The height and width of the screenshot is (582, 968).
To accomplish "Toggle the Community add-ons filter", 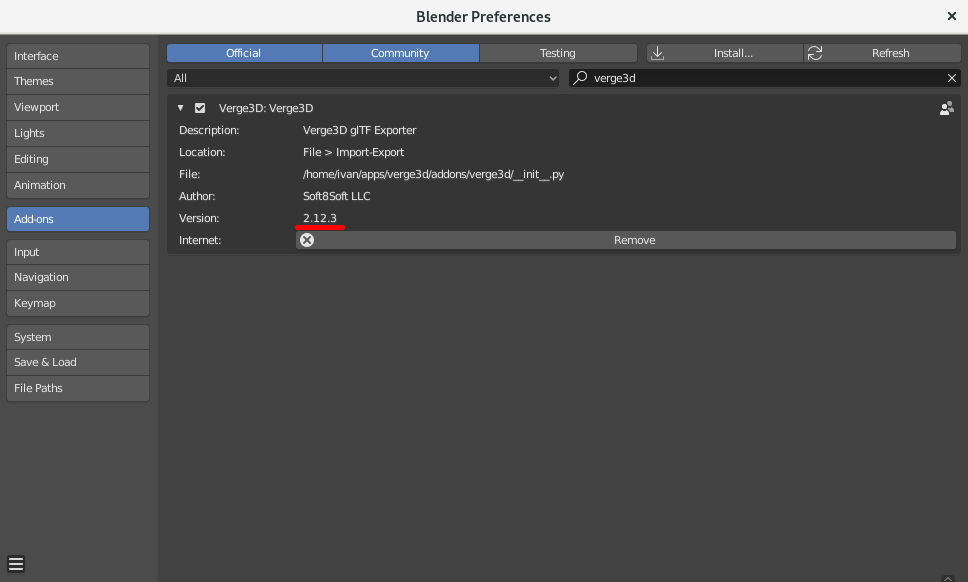I will (x=400, y=53).
